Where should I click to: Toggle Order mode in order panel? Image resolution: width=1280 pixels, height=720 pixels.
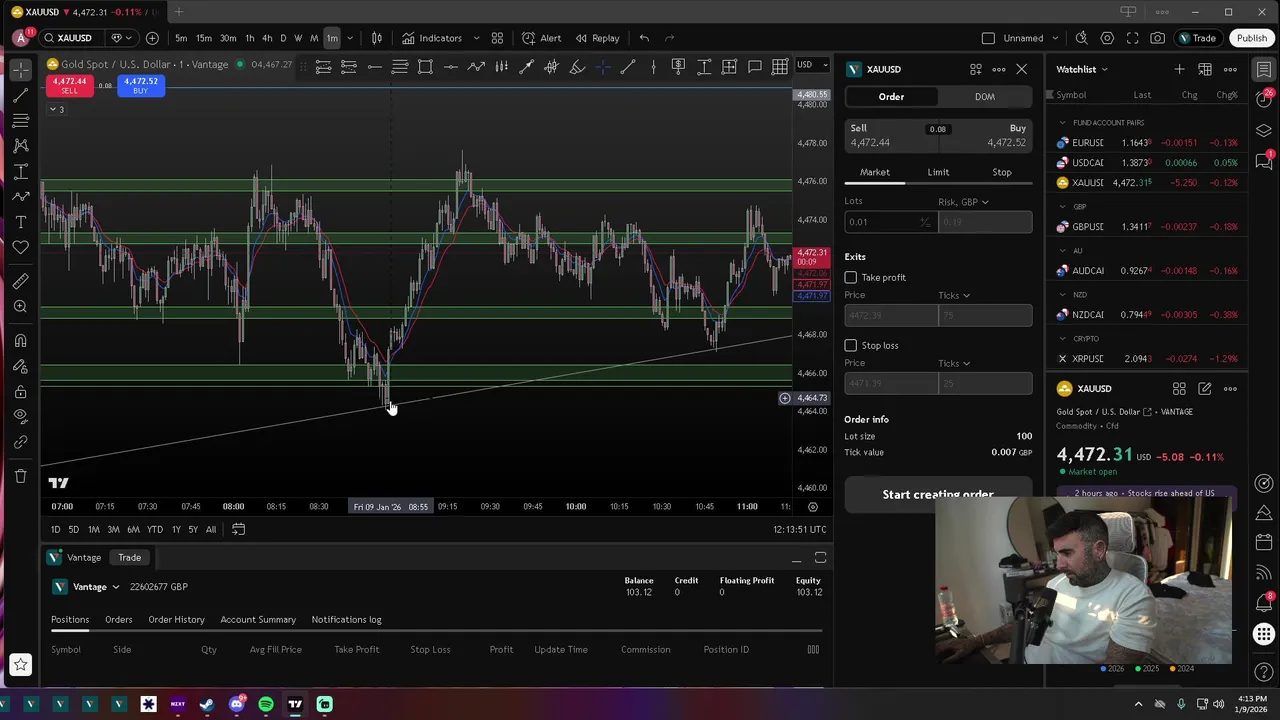891,97
